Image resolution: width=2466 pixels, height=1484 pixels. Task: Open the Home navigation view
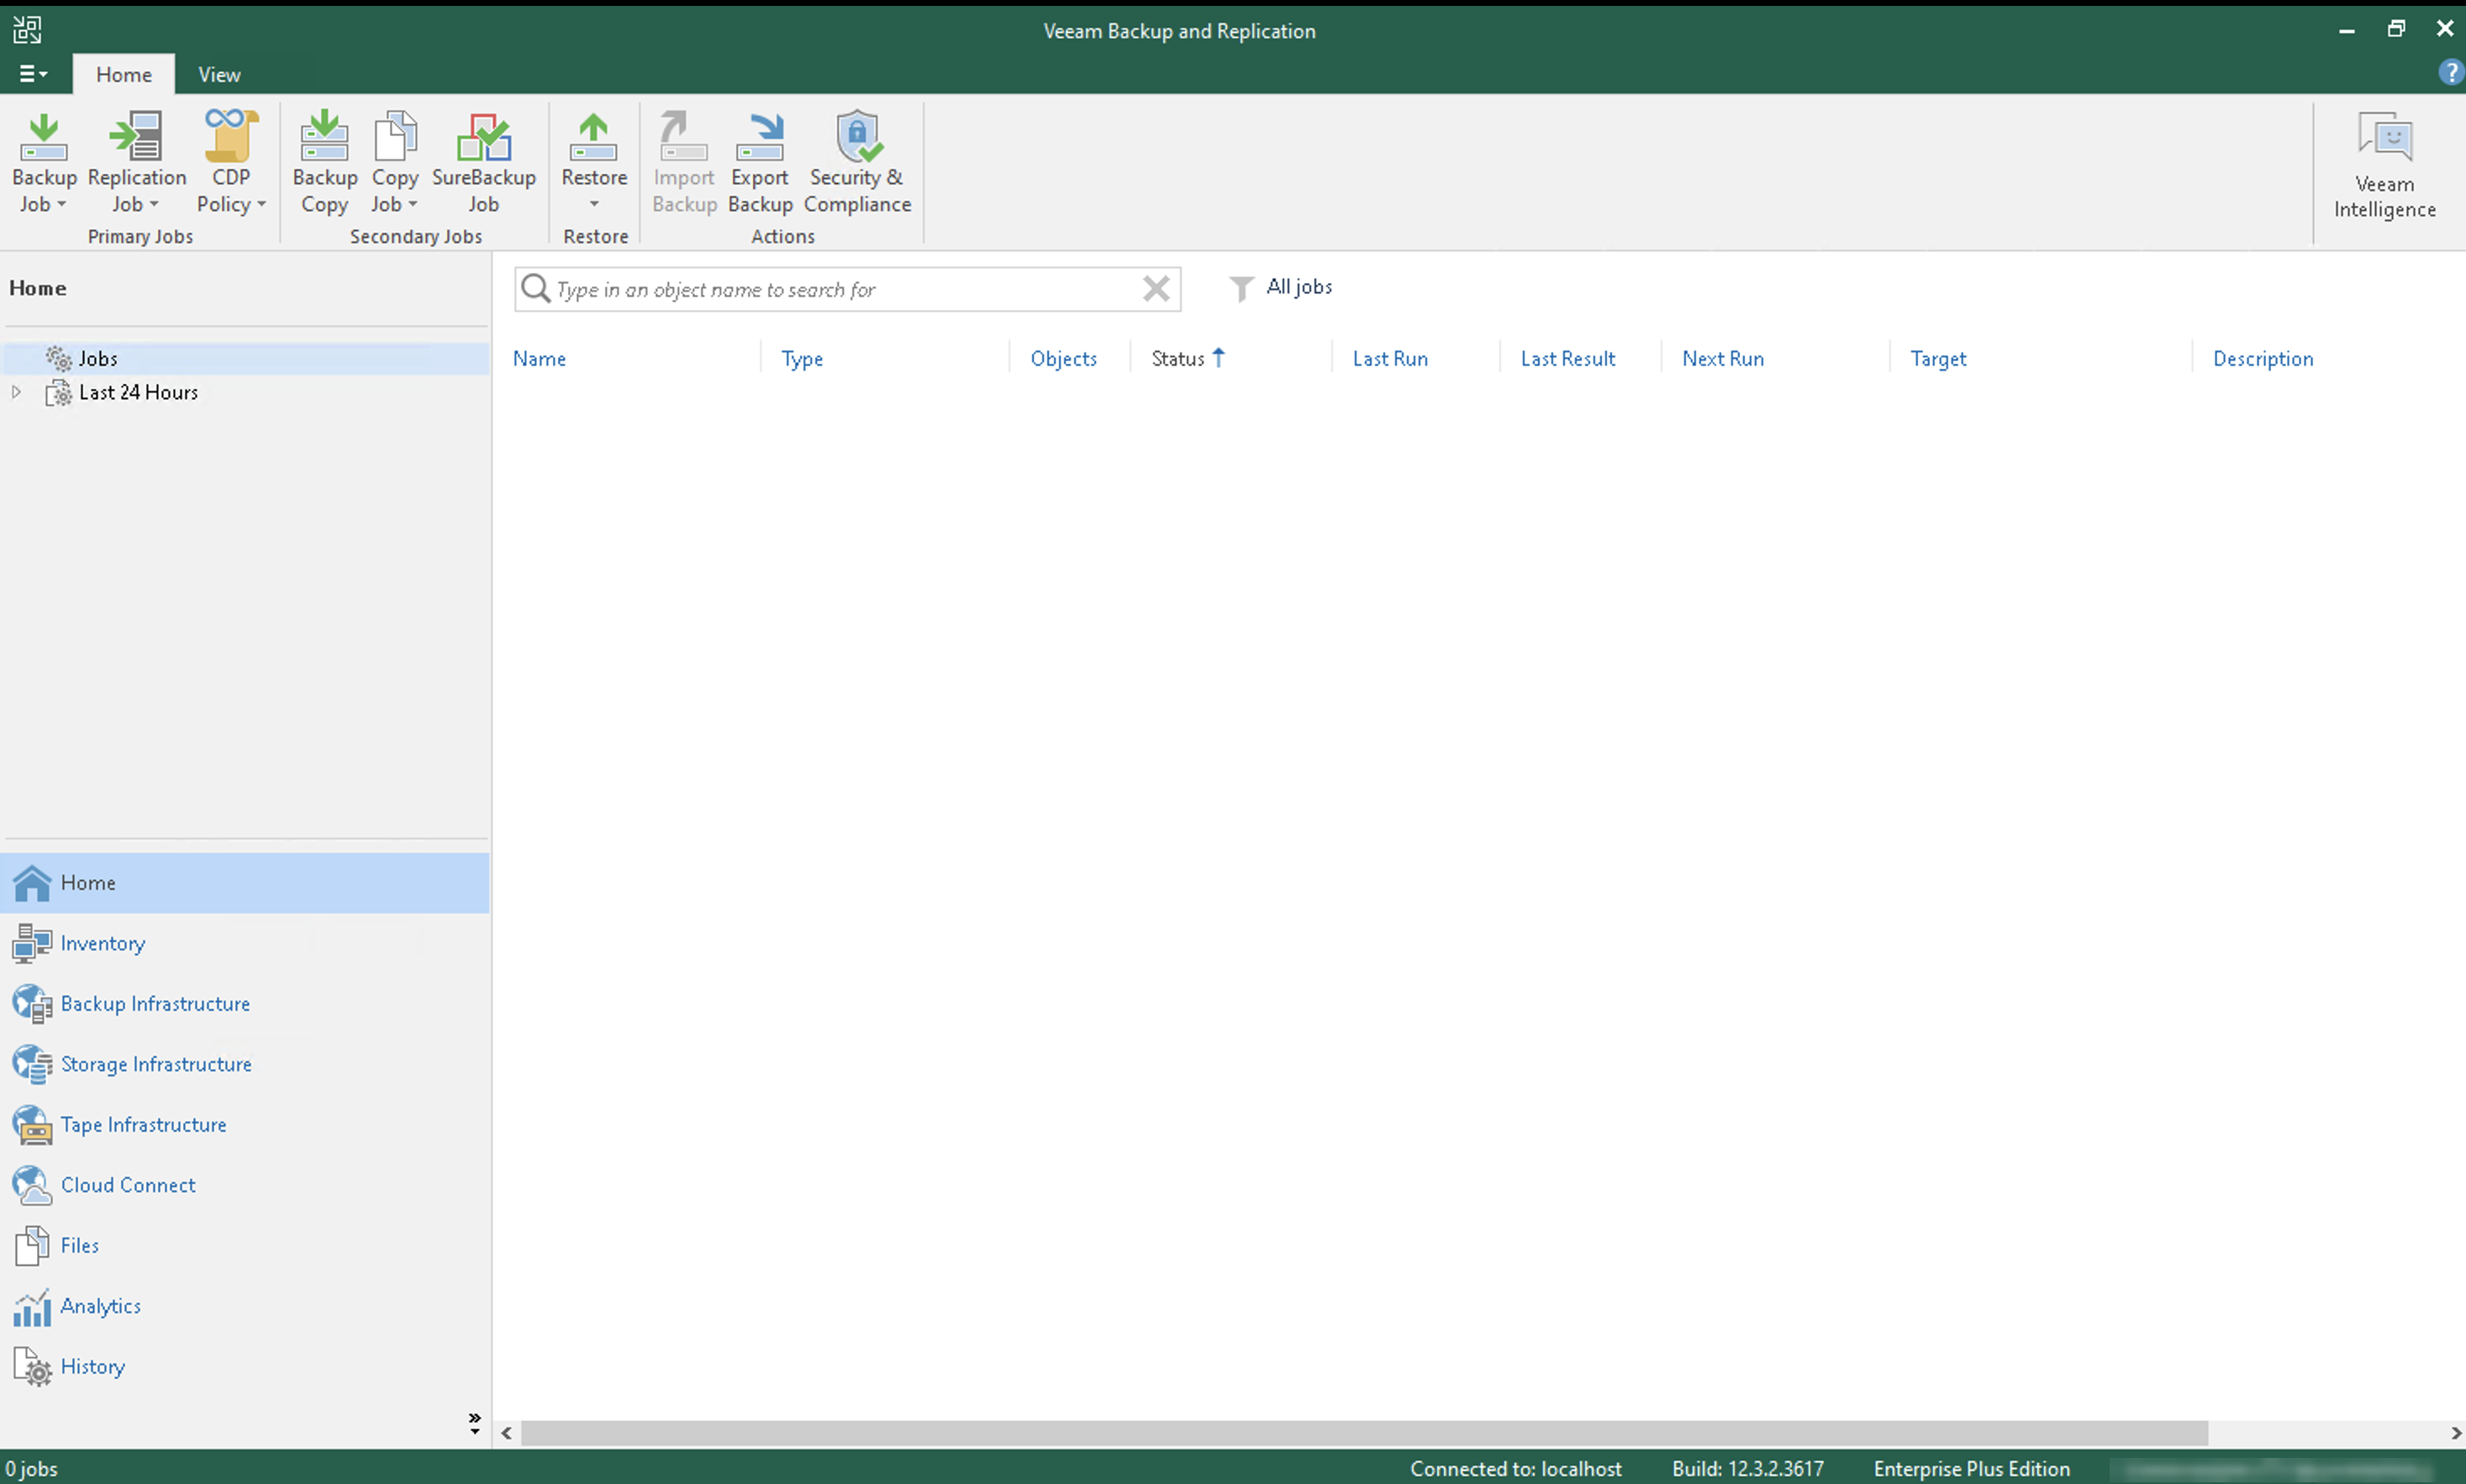pyautogui.click(x=245, y=882)
